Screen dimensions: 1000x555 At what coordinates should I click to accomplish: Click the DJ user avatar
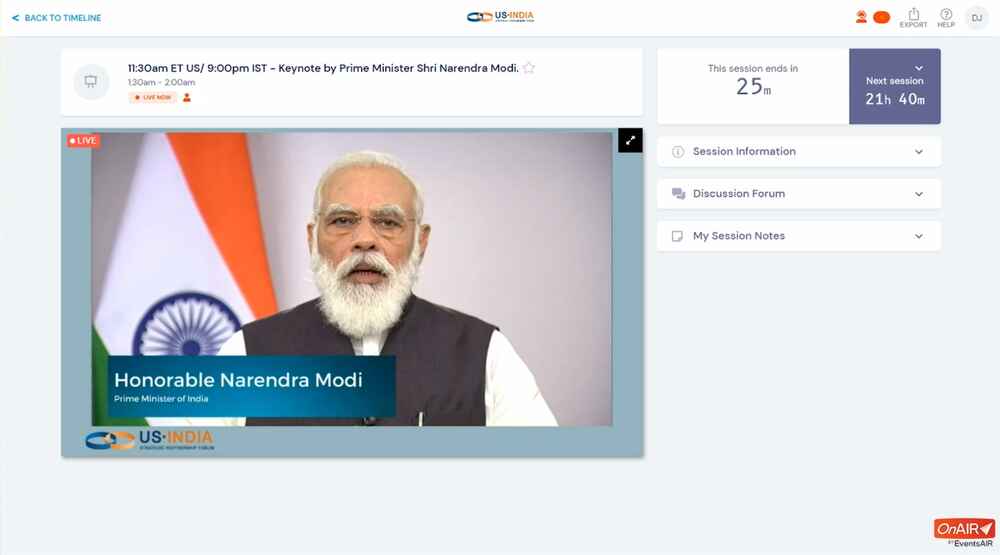(976, 18)
